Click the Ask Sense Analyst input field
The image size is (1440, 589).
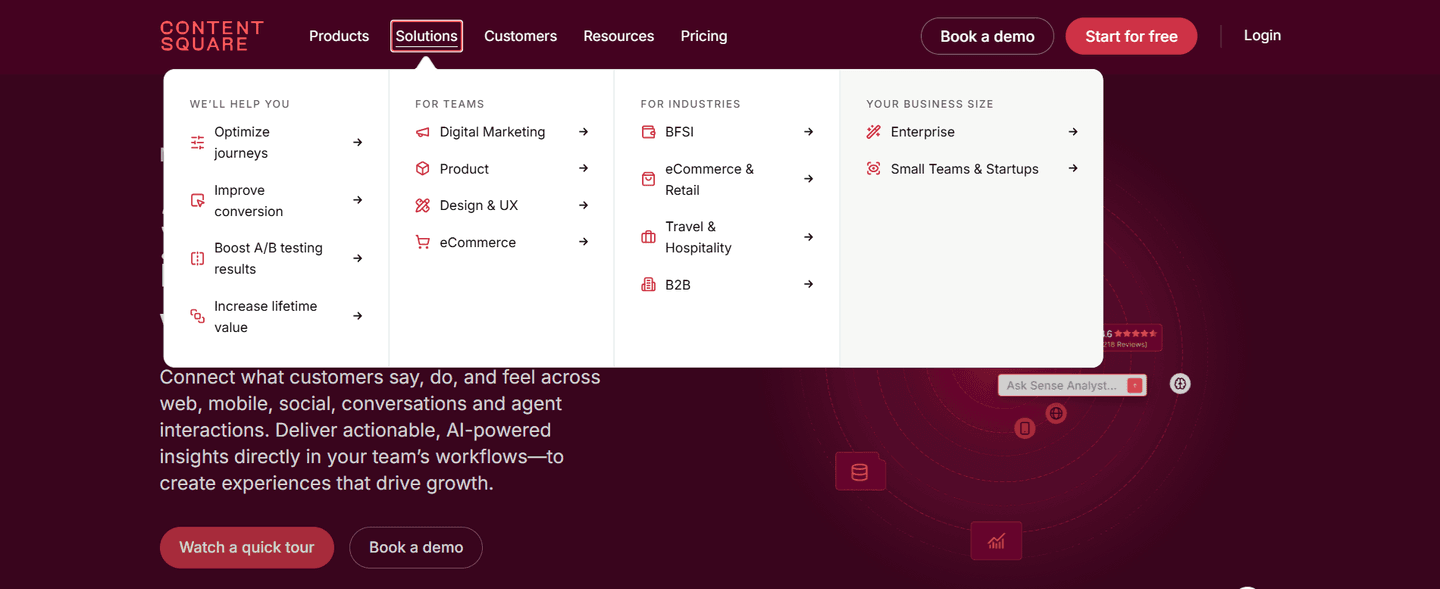[1072, 385]
